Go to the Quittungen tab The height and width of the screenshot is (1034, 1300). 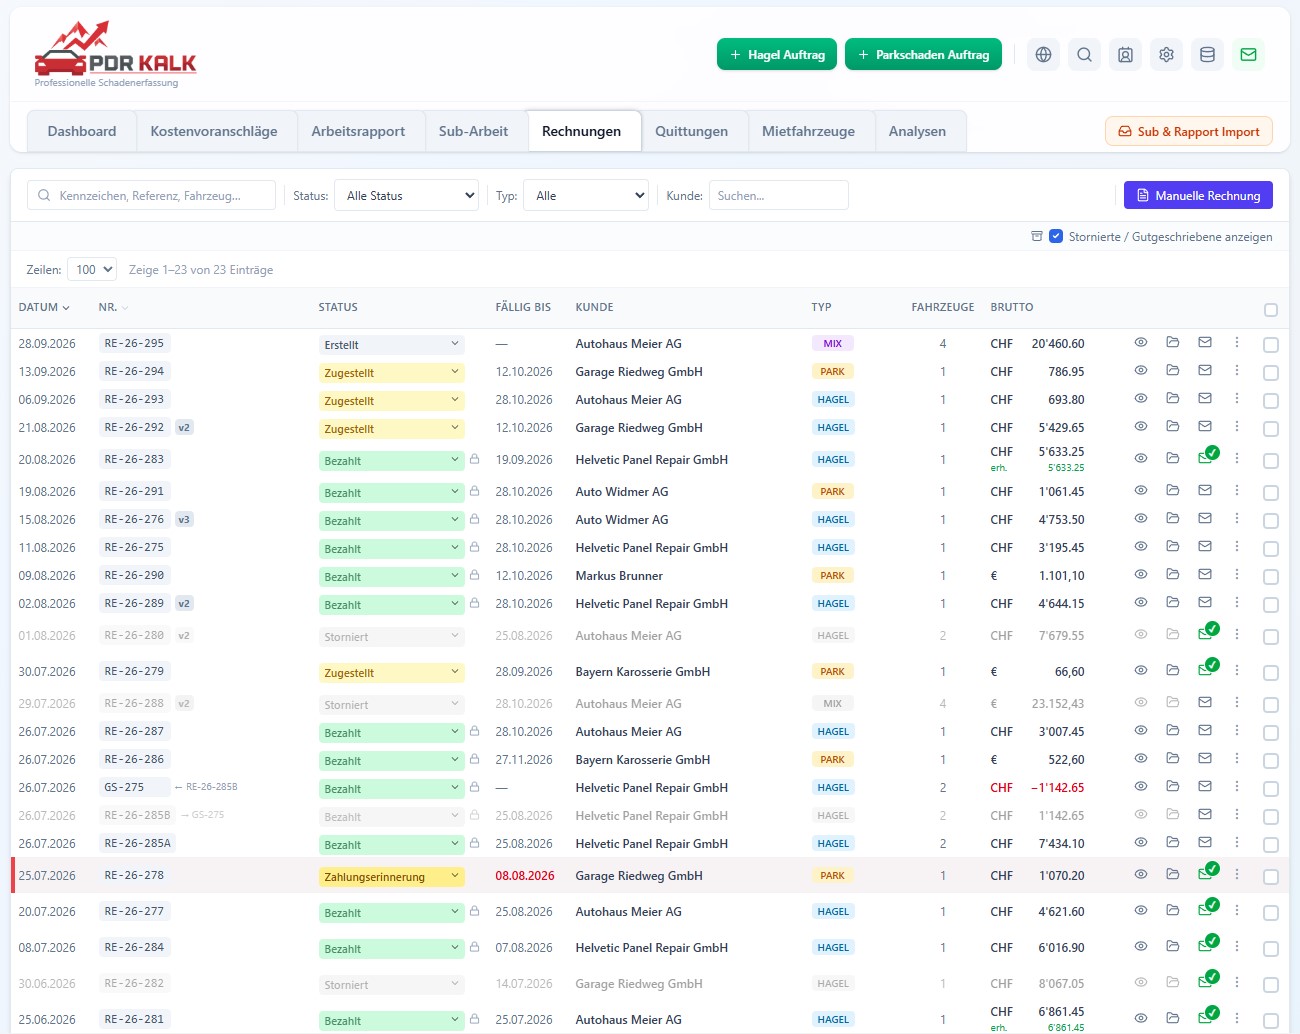pyautogui.click(x=692, y=131)
